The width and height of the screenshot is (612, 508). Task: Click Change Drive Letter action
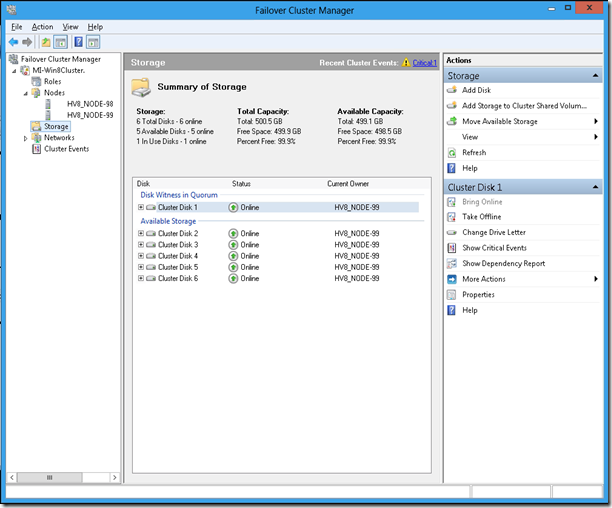[x=494, y=232]
